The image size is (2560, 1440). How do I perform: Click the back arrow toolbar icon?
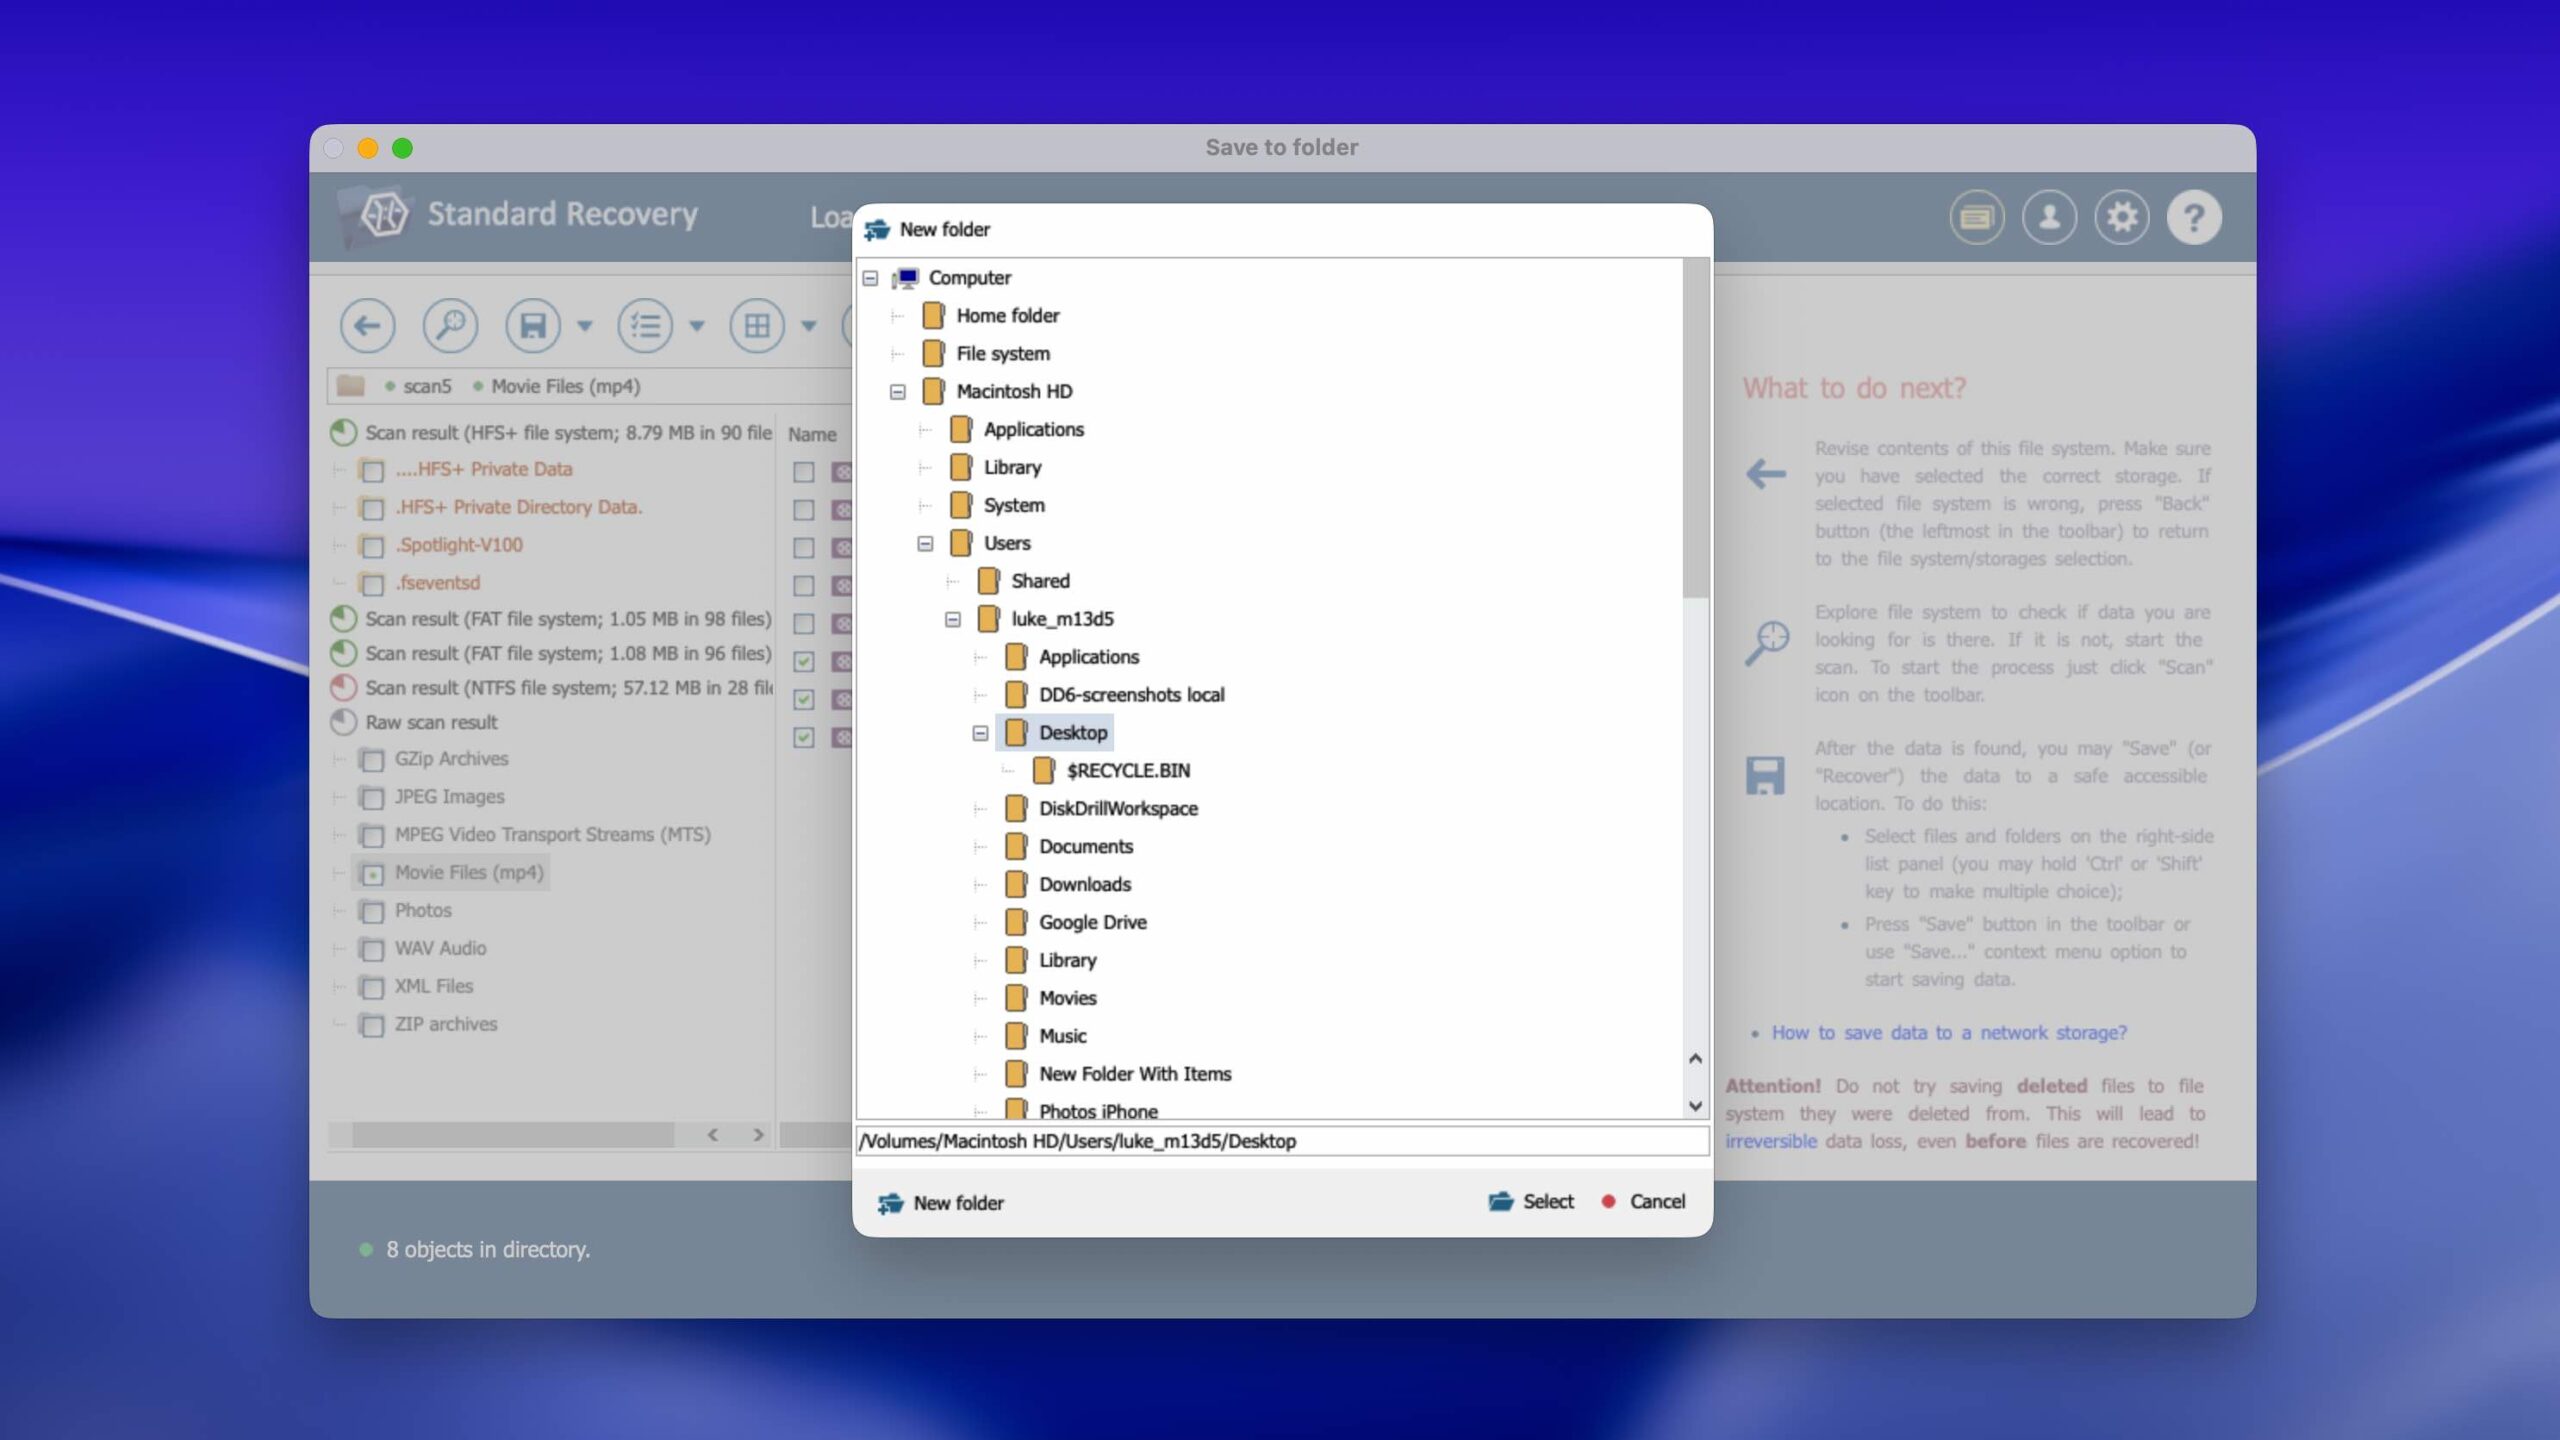pos(367,326)
